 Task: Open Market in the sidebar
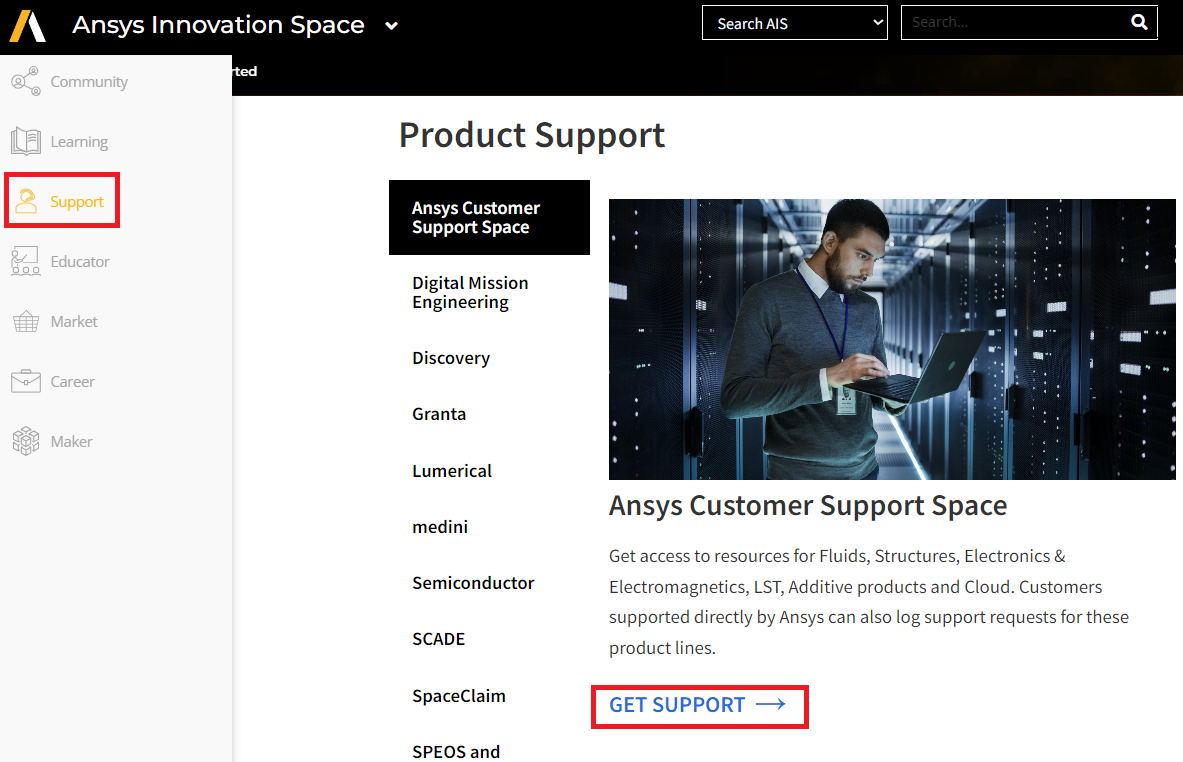tap(74, 321)
